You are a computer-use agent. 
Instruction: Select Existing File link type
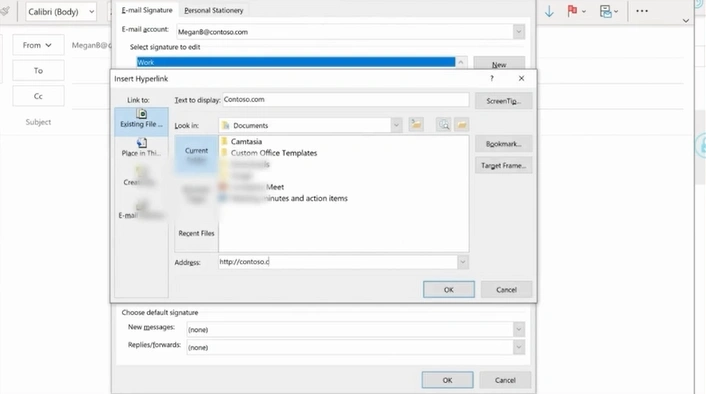pyautogui.click(x=141, y=121)
